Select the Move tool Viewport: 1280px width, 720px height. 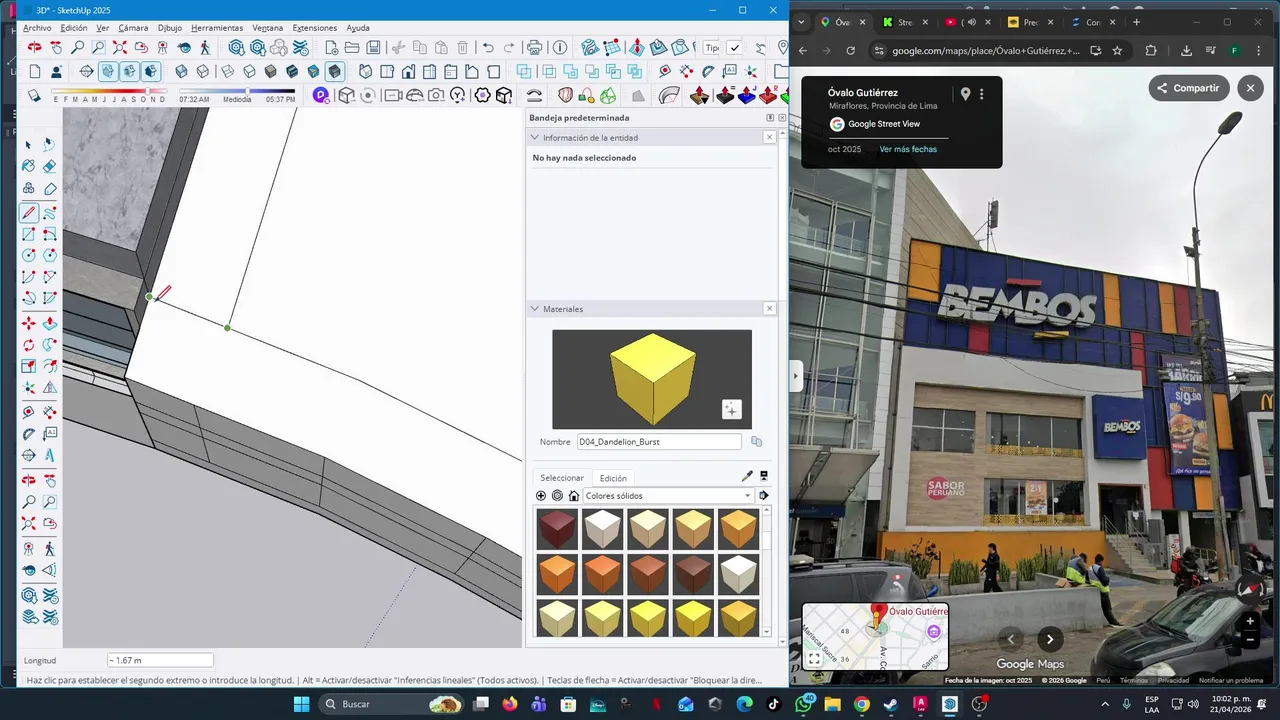click(28, 323)
